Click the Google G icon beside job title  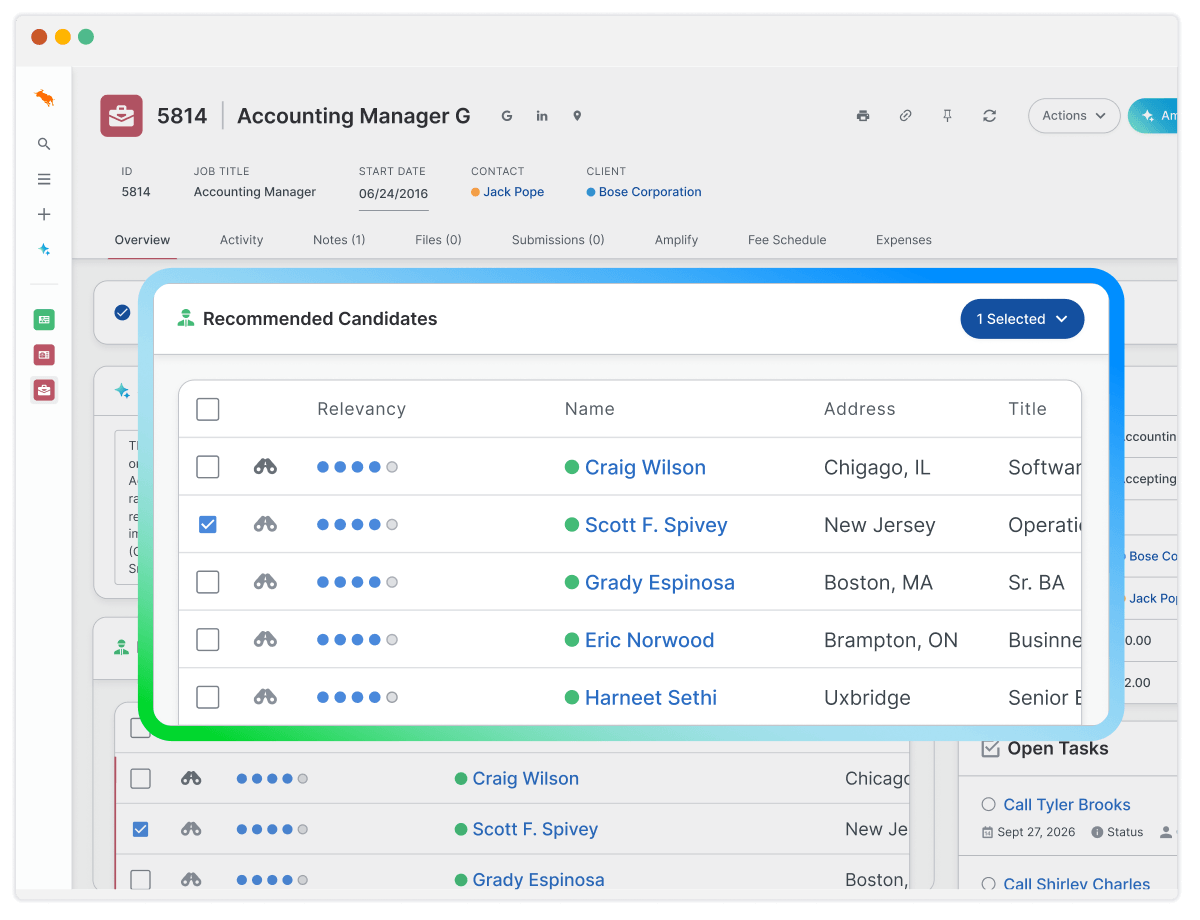[x=507, y=116]
